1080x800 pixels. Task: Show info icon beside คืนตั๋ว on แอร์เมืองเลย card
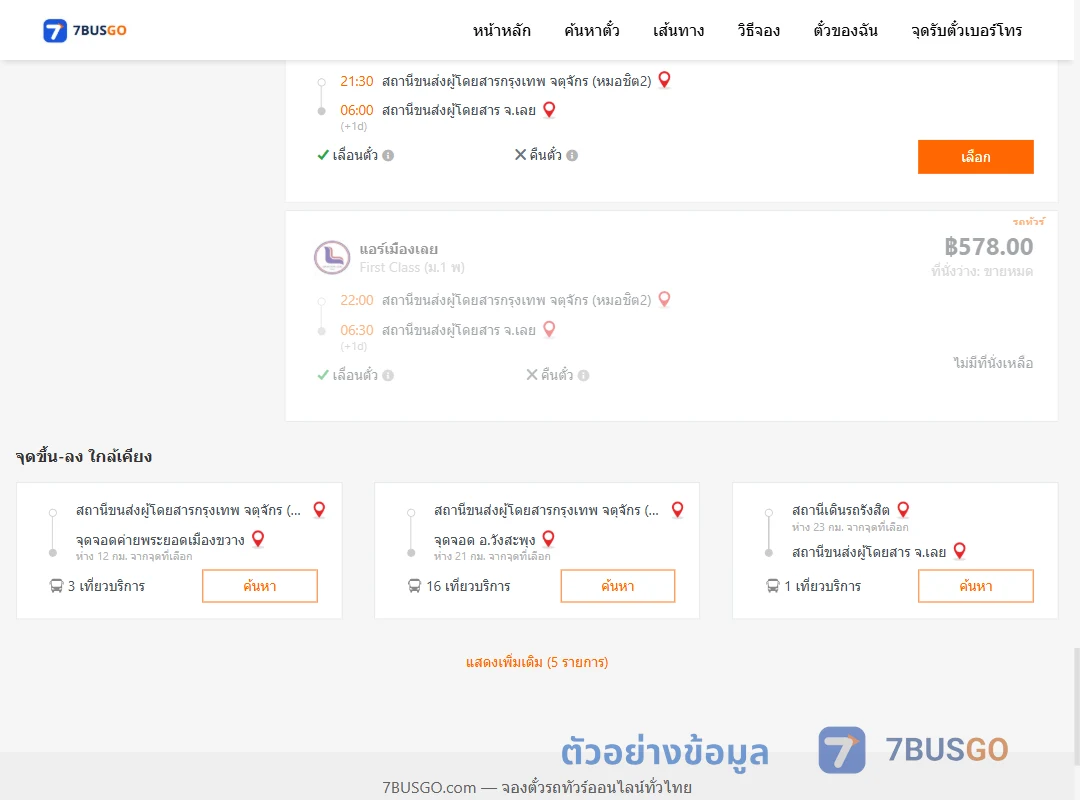[583, 376]
